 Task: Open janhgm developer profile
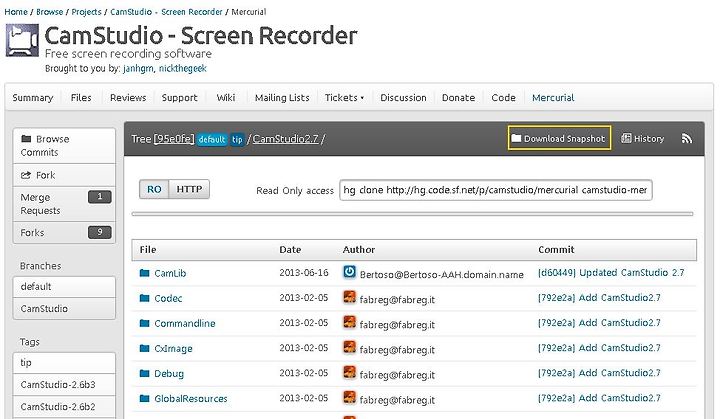(x=138, y=68)
